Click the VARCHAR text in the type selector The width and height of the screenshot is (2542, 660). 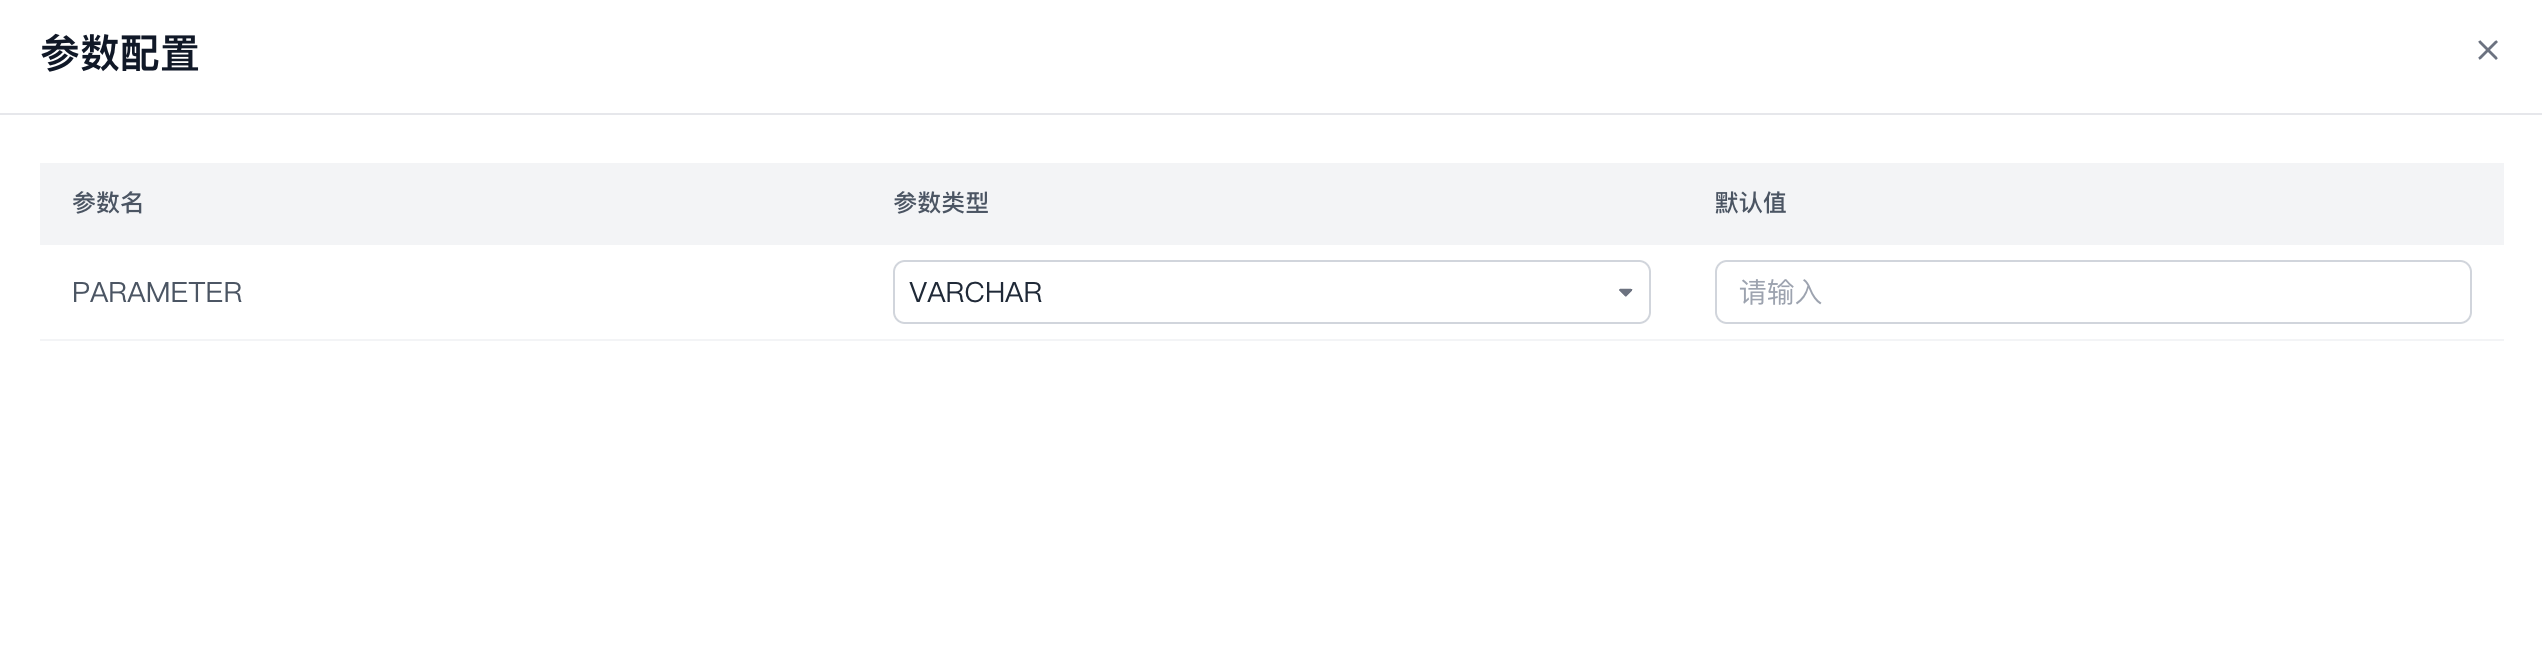tap(975, 292)
